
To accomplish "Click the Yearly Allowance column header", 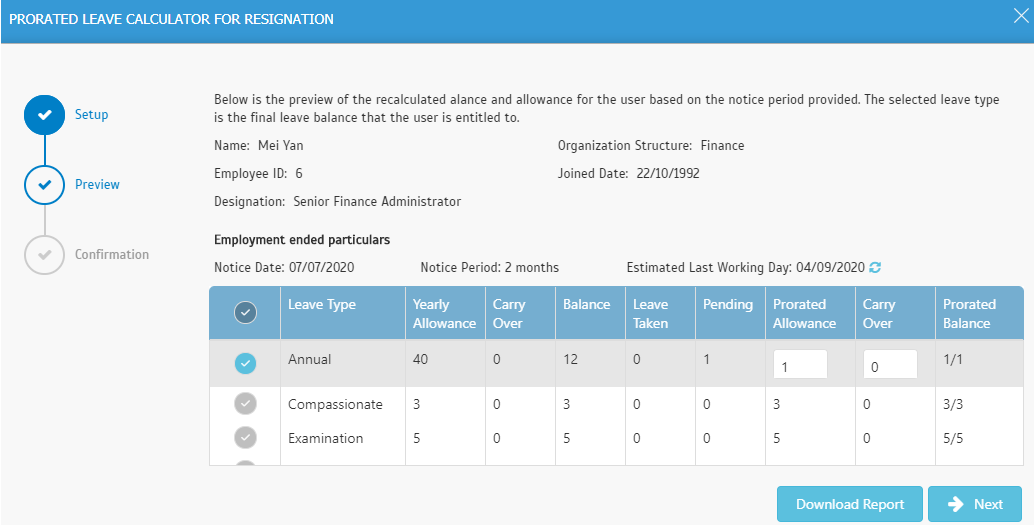I will [x=444, y=314].
